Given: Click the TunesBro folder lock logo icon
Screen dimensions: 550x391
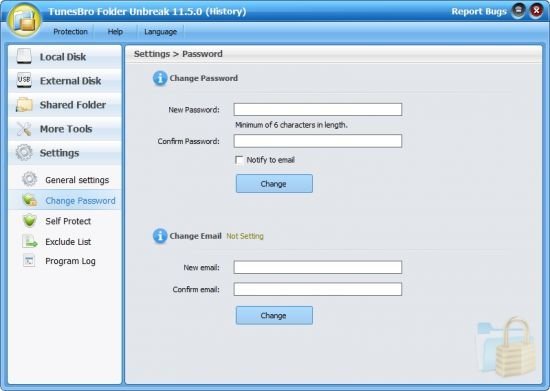Looking at the screenshot, I should pos(24,20).
